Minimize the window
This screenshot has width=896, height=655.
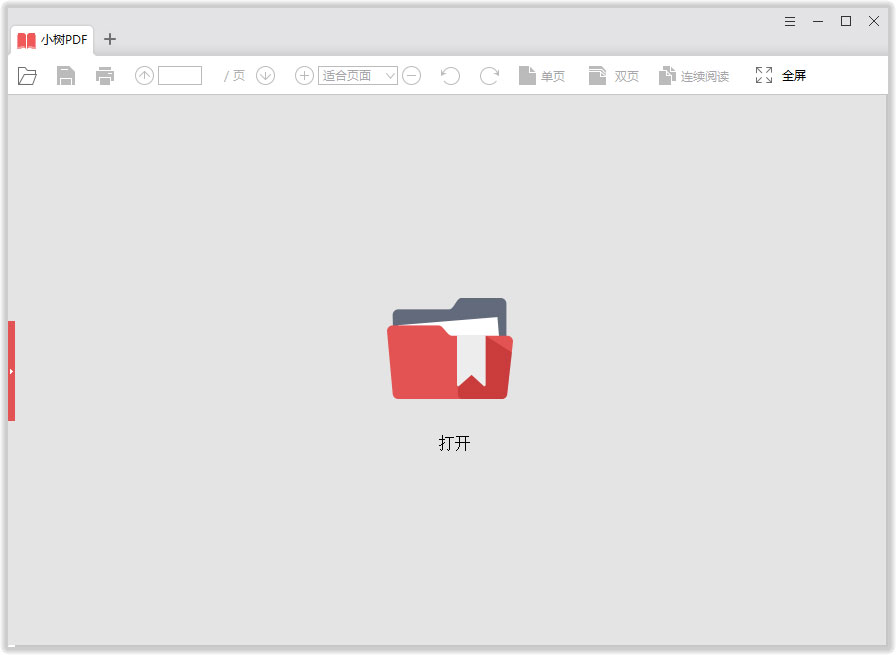pyautogui.click(x=818, y=22)
